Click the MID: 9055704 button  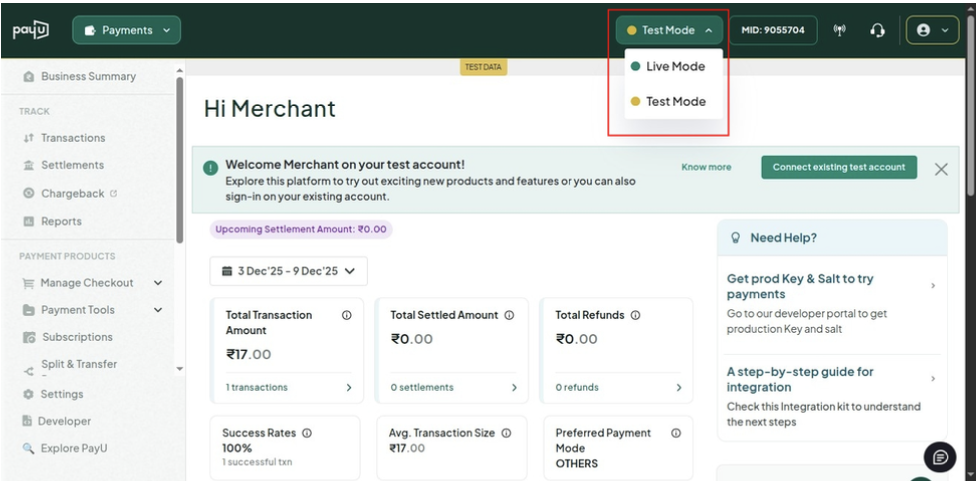pos(772,30)
